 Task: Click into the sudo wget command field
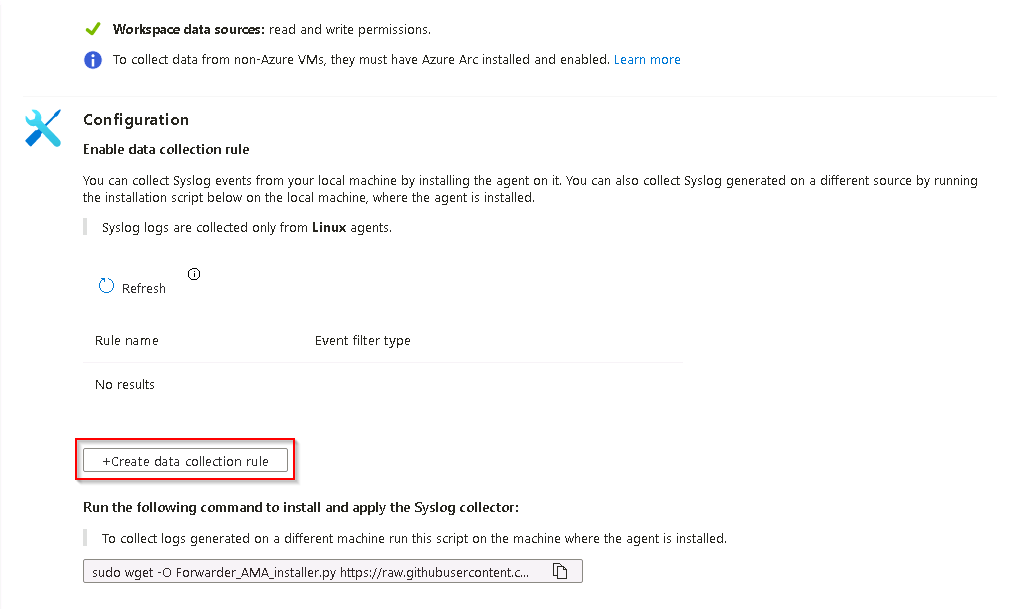(310, 571)
